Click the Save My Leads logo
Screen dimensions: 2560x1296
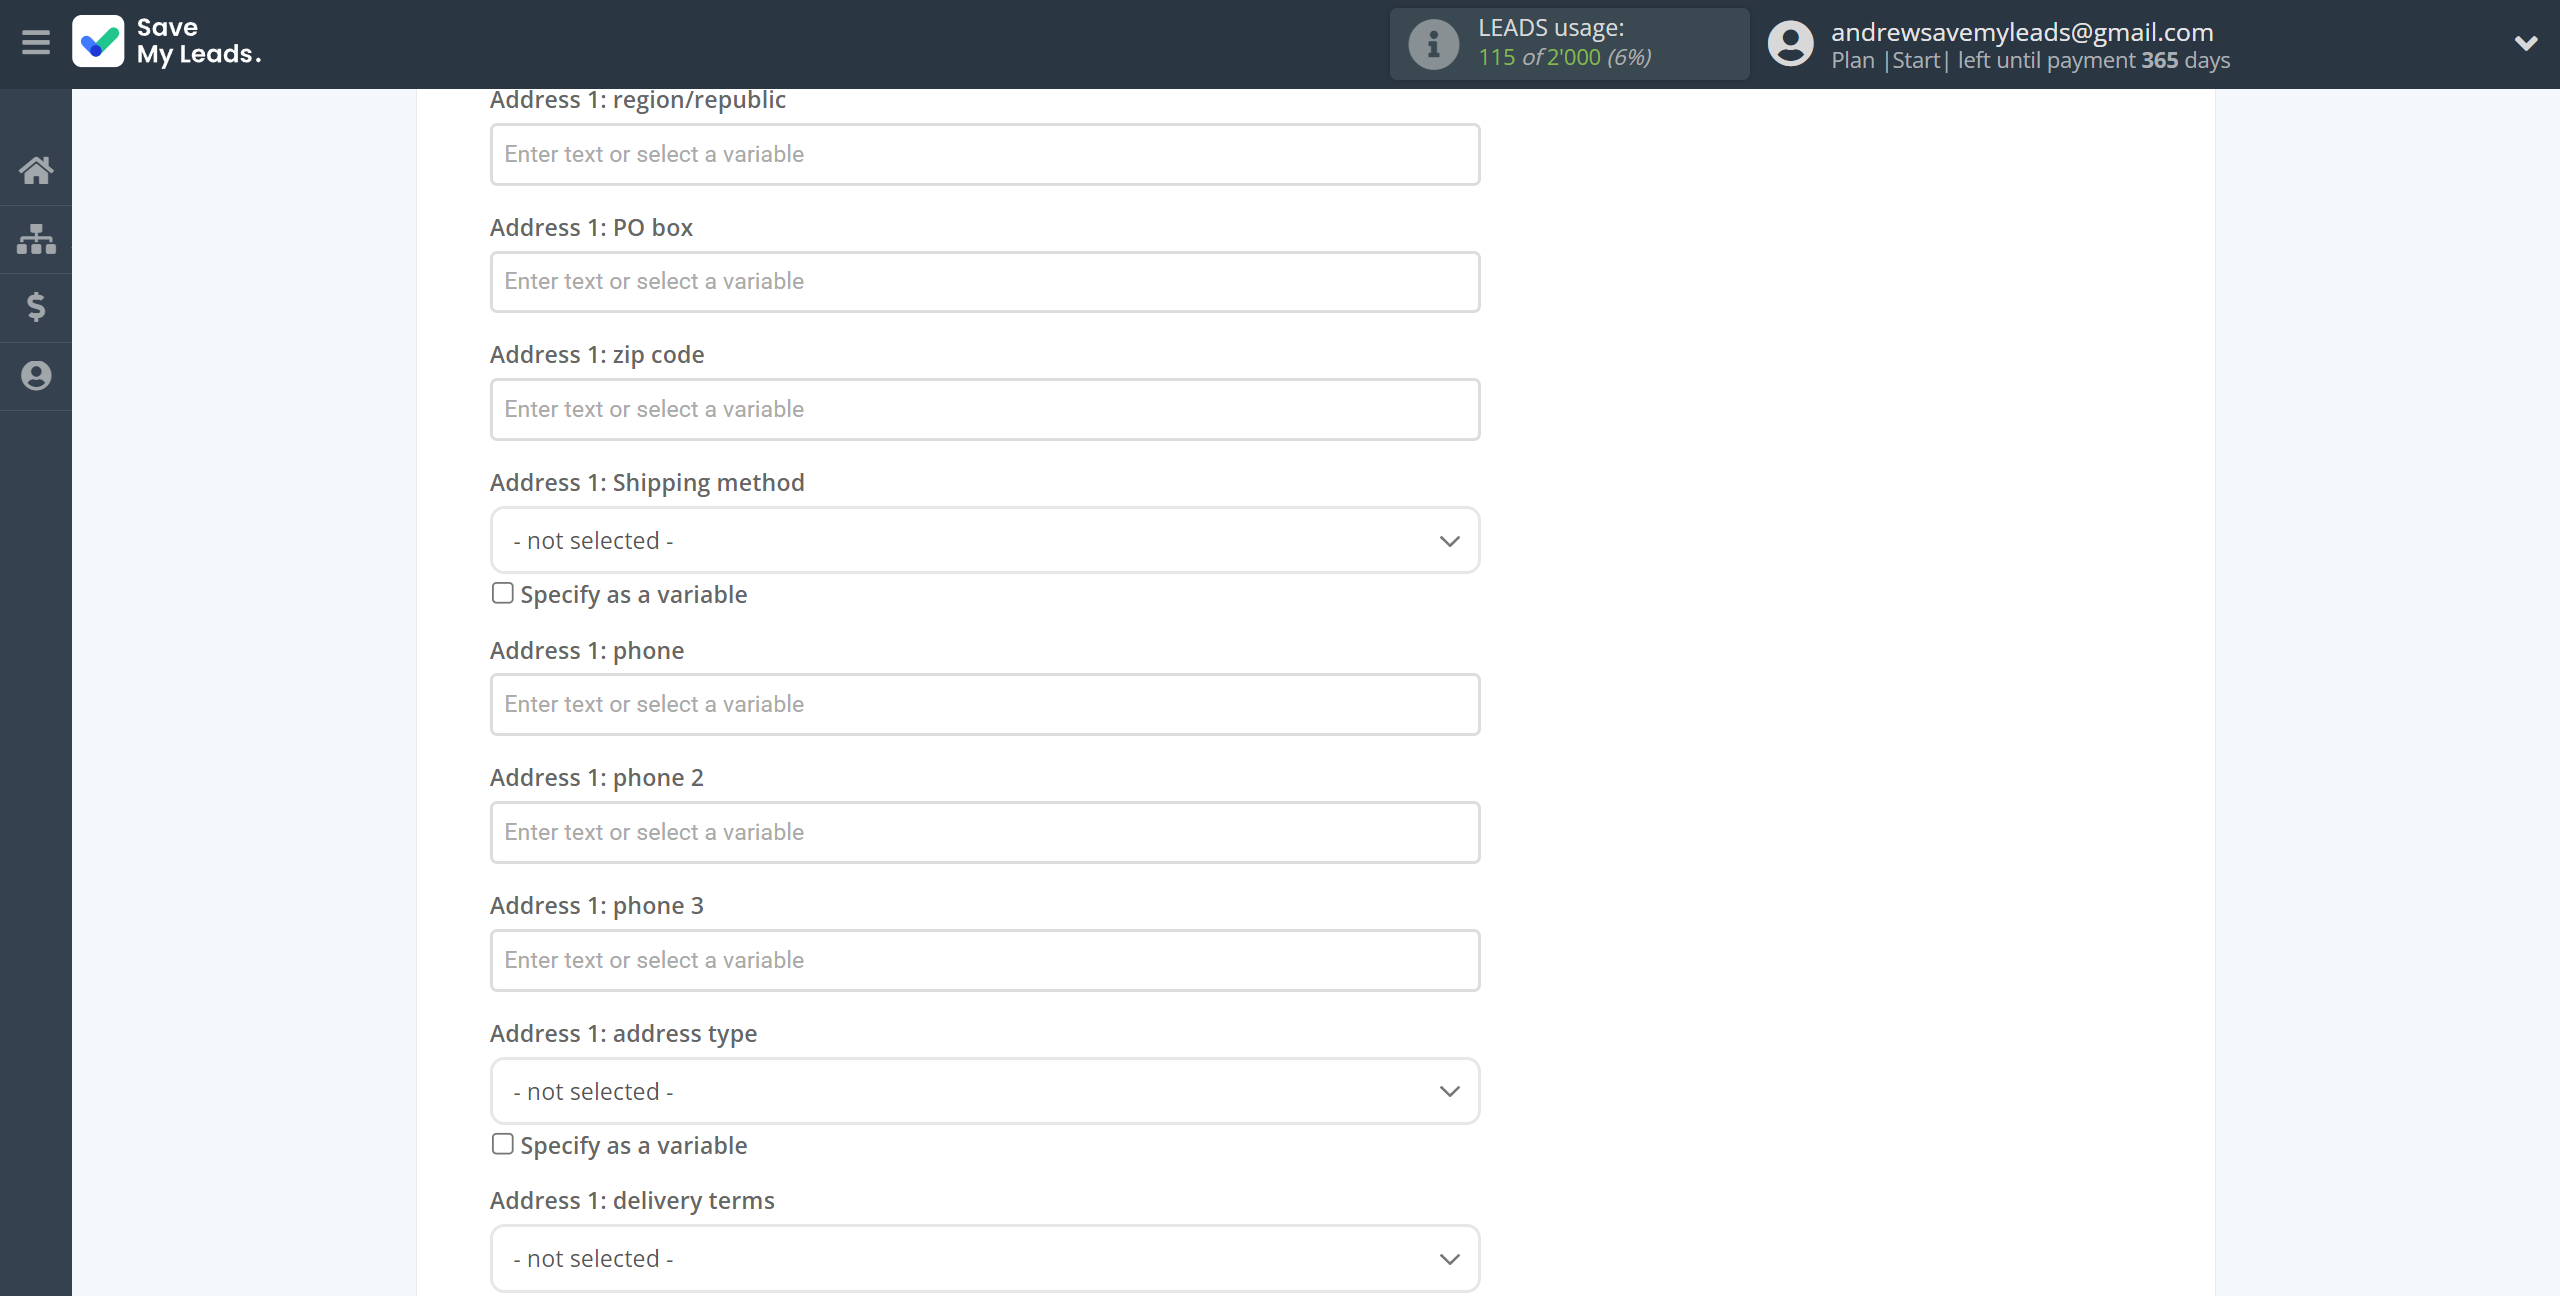[x=167, y=42]
